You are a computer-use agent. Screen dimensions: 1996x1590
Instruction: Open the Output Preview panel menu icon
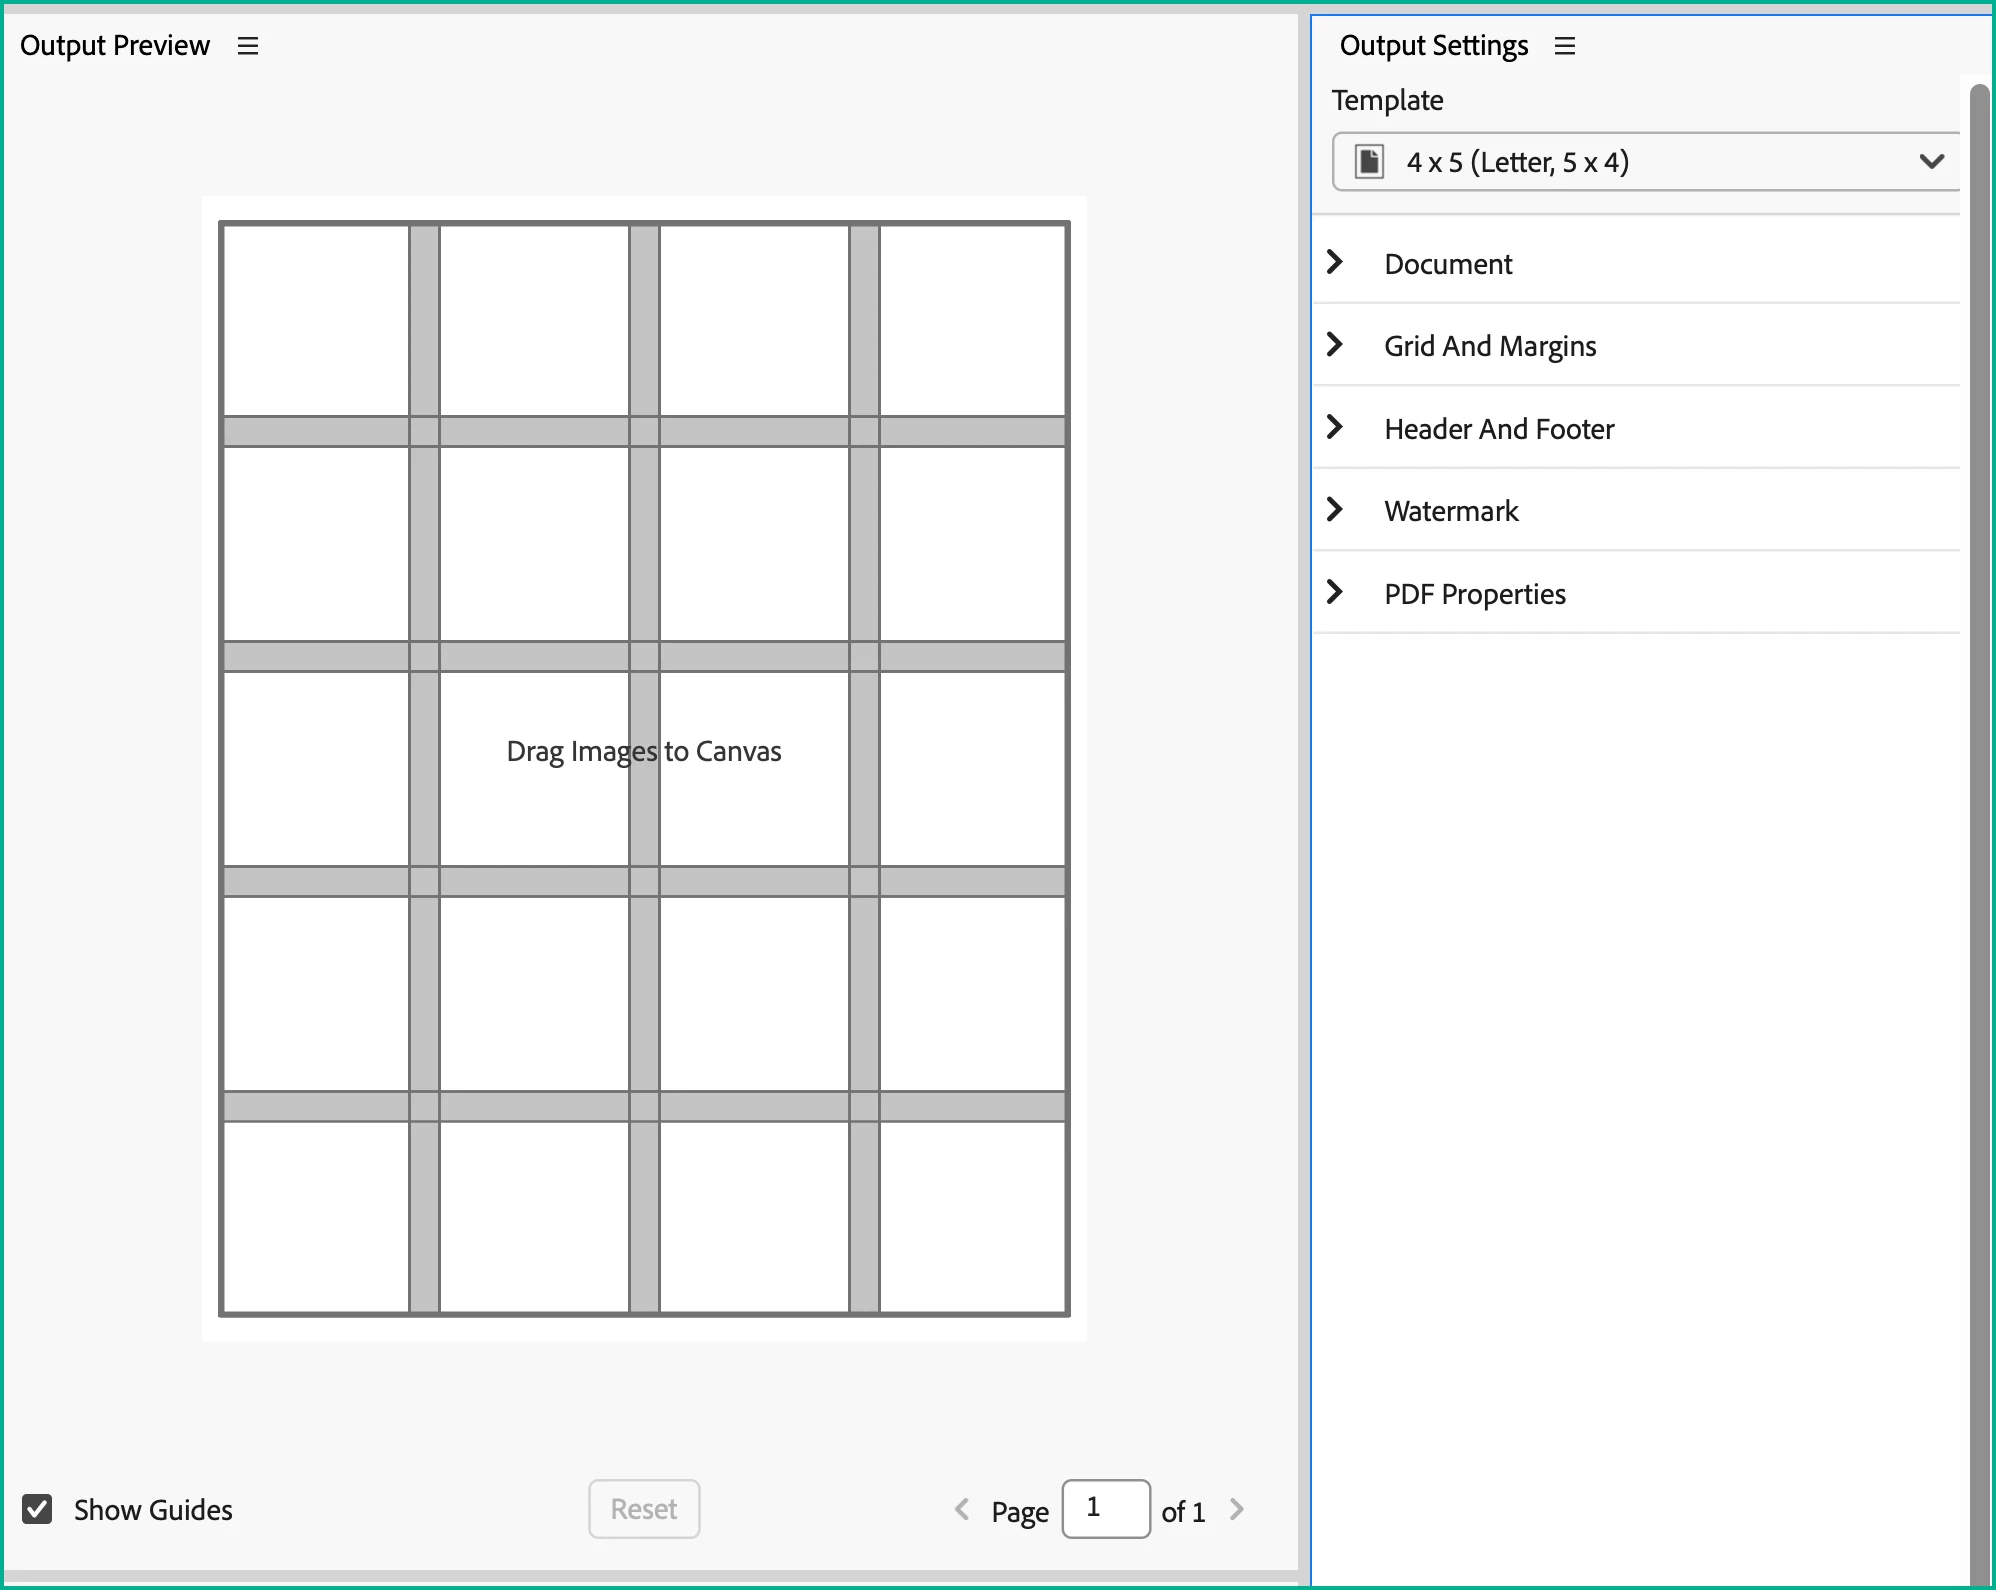[248, 46]
